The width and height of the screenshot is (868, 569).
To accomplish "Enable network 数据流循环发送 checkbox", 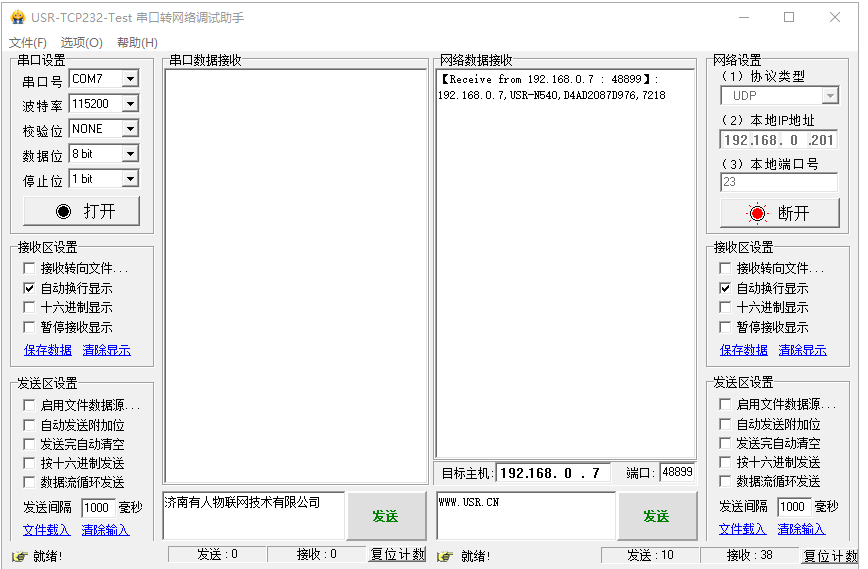I will (x=725, y=481).
